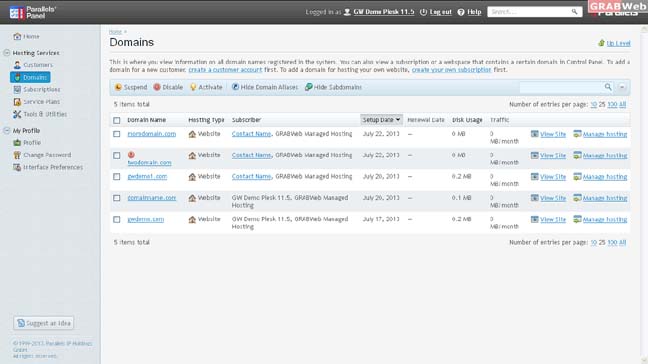Click the Disable toolbar button

[168, 87]
